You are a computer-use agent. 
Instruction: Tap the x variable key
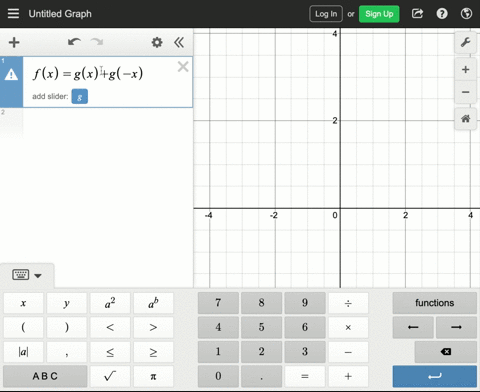[x=23, y=303]
